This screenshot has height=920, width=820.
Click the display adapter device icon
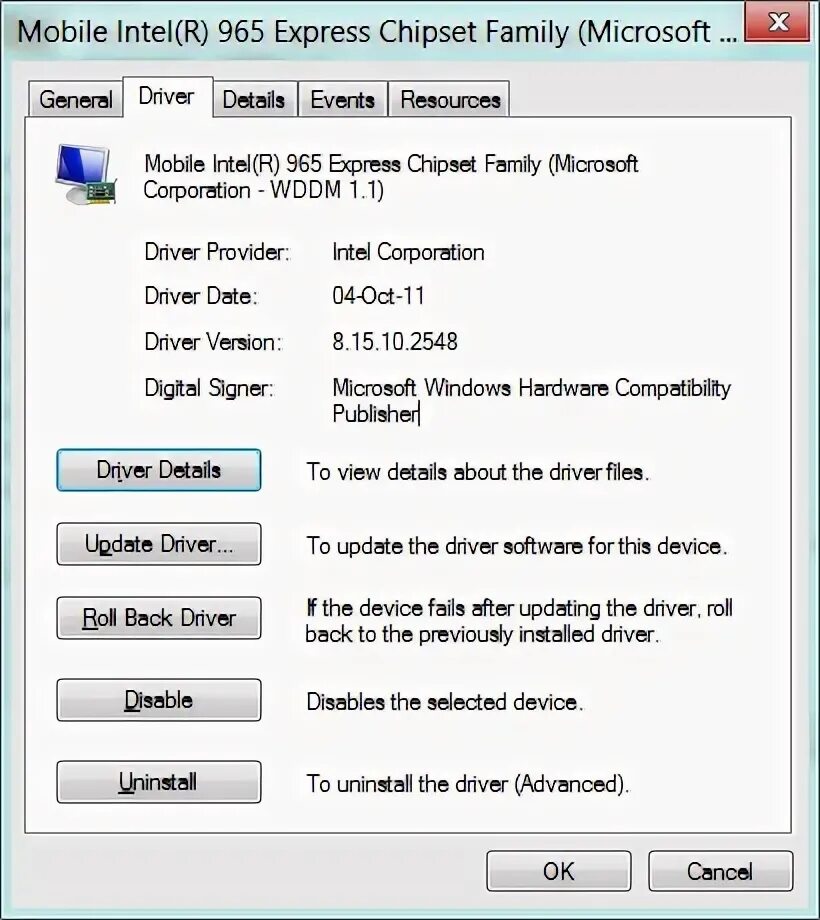(86, 174)
